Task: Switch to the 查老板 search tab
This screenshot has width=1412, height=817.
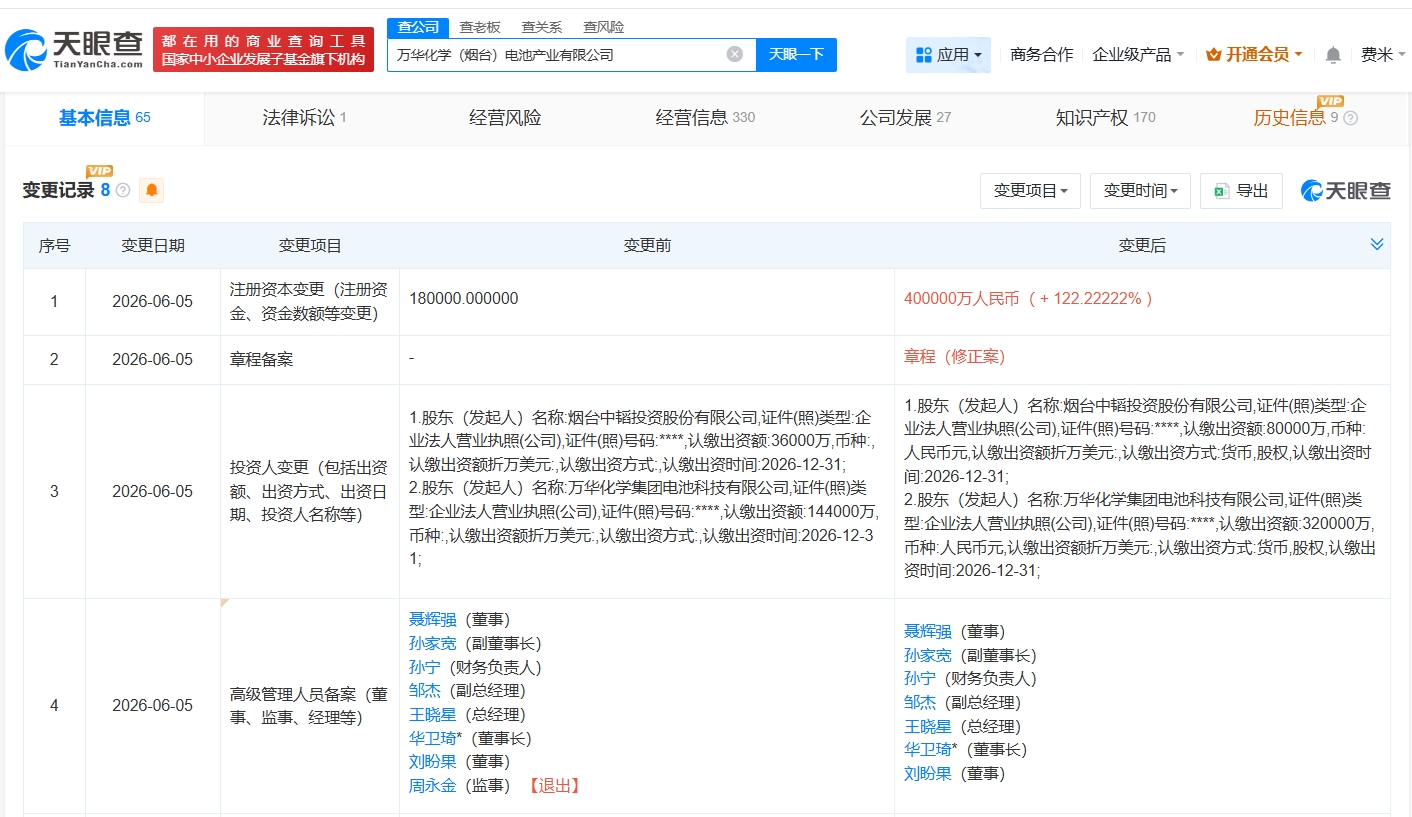Action: click(x=480, y=27)
